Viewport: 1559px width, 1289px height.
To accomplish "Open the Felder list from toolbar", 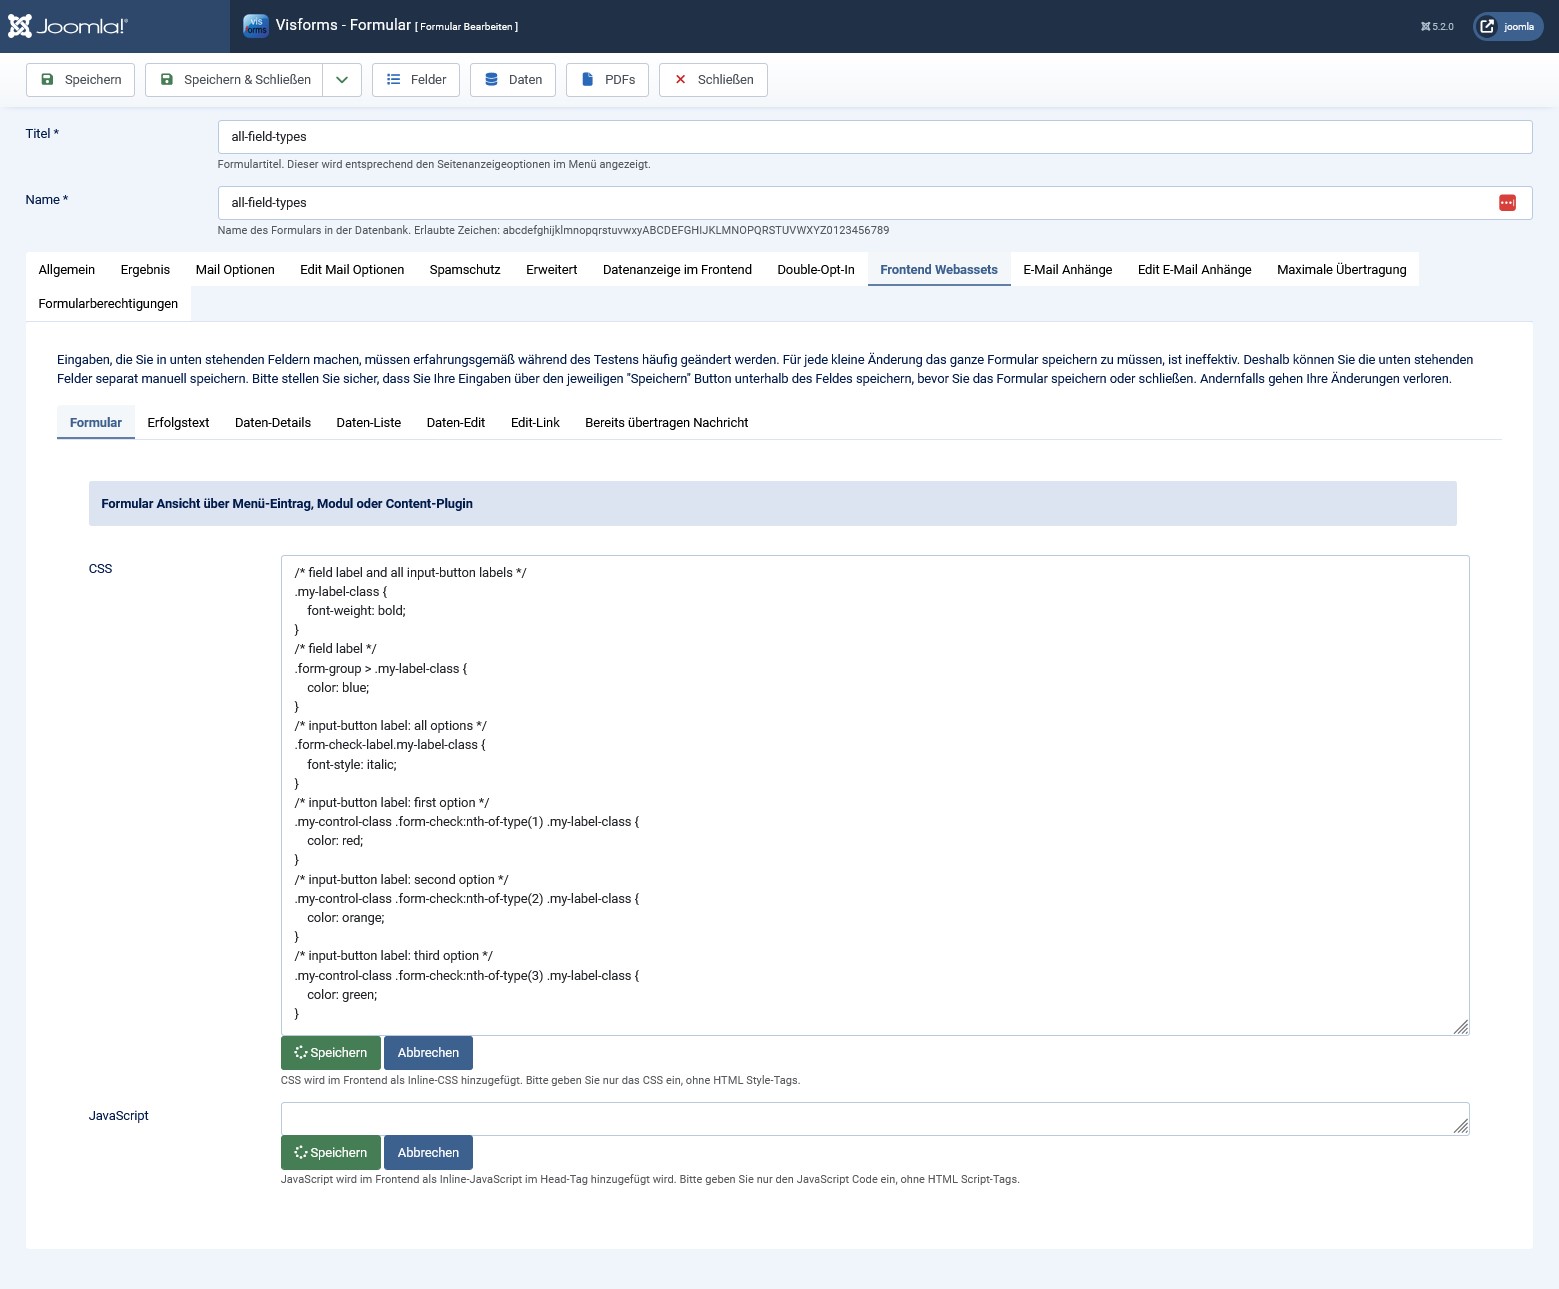I will pyautogui.click(x=416, y=80).
